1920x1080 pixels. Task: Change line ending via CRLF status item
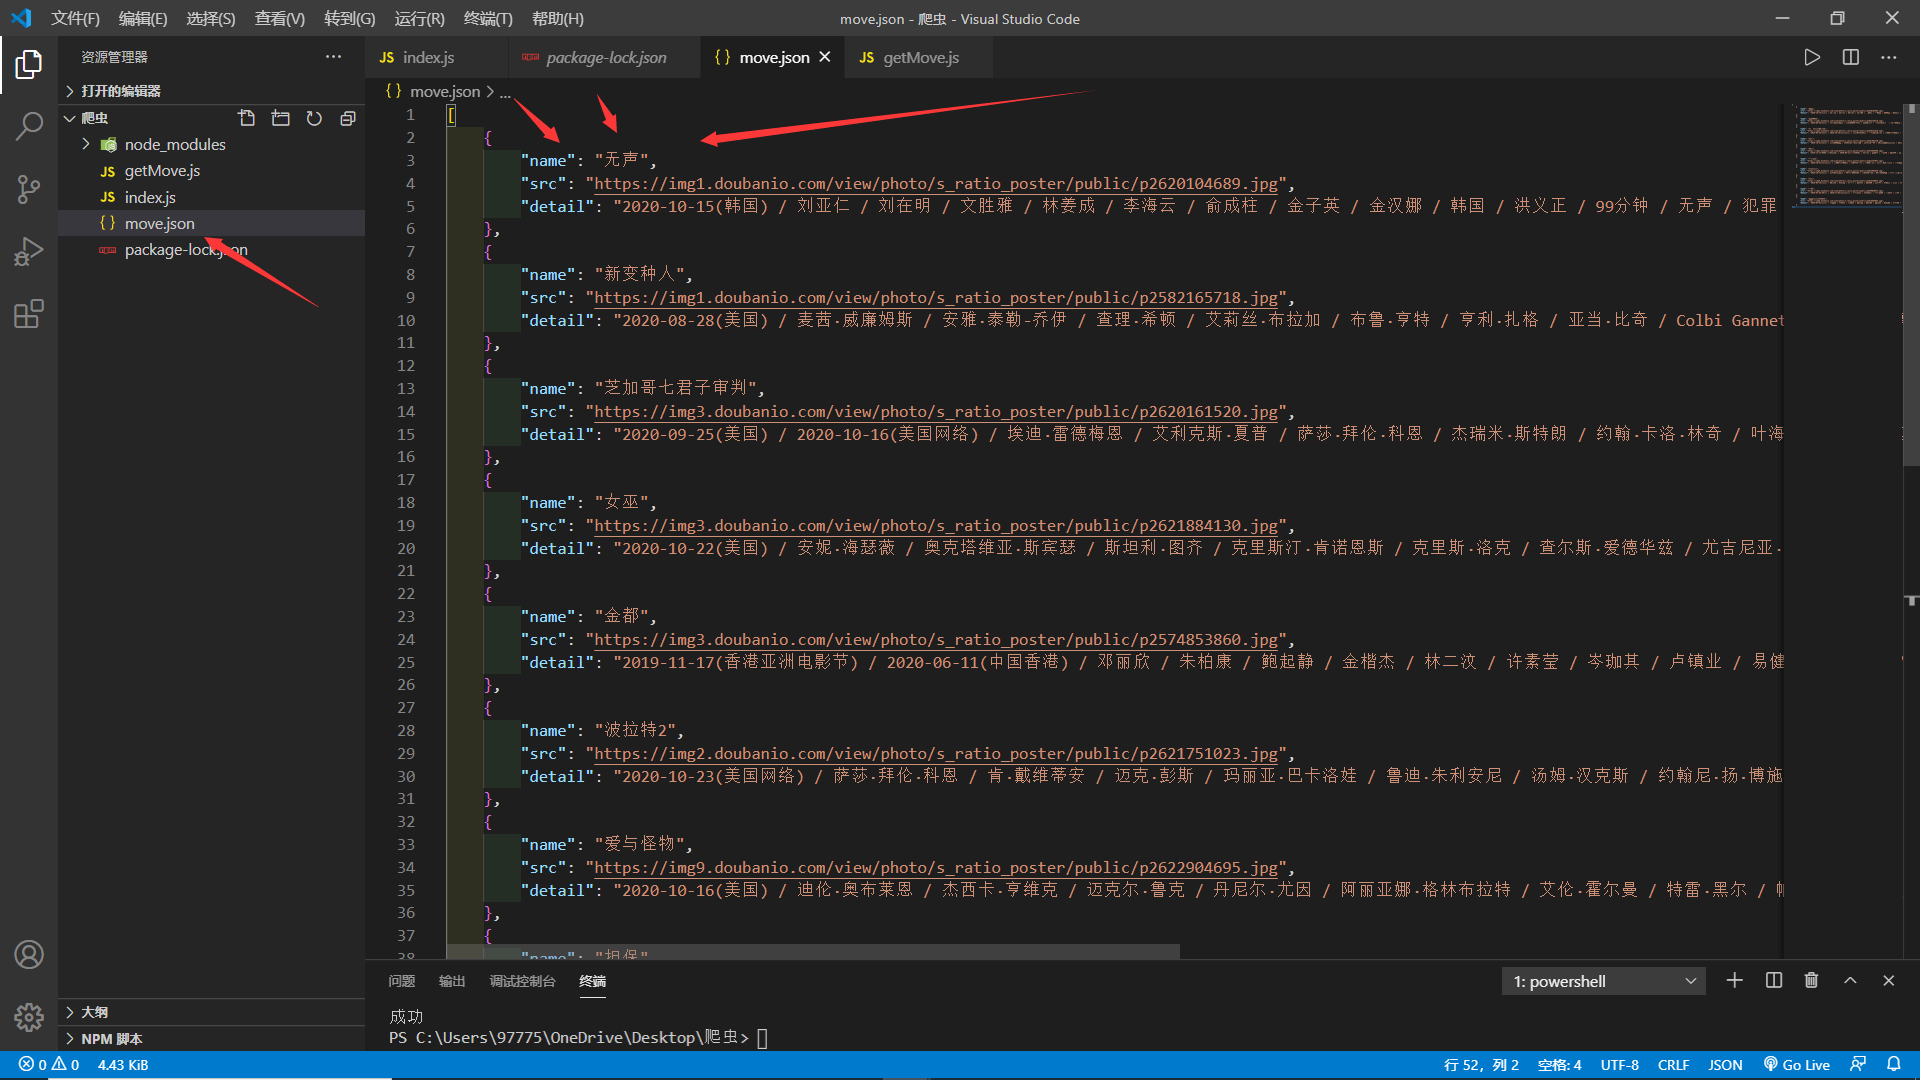[x=1673, y=1065]
